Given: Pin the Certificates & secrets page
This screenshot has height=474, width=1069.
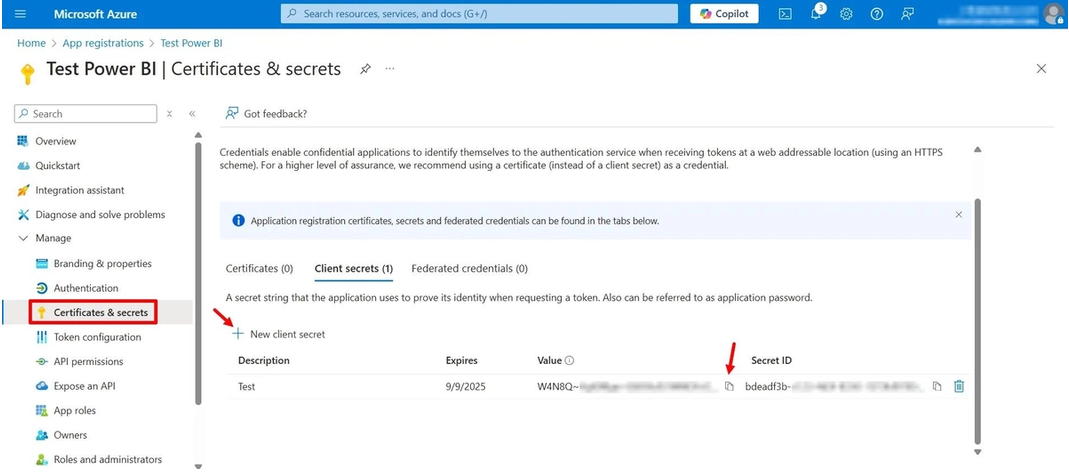Looking at the screenshot, I should pyautogui.click(x=365, y=69).
